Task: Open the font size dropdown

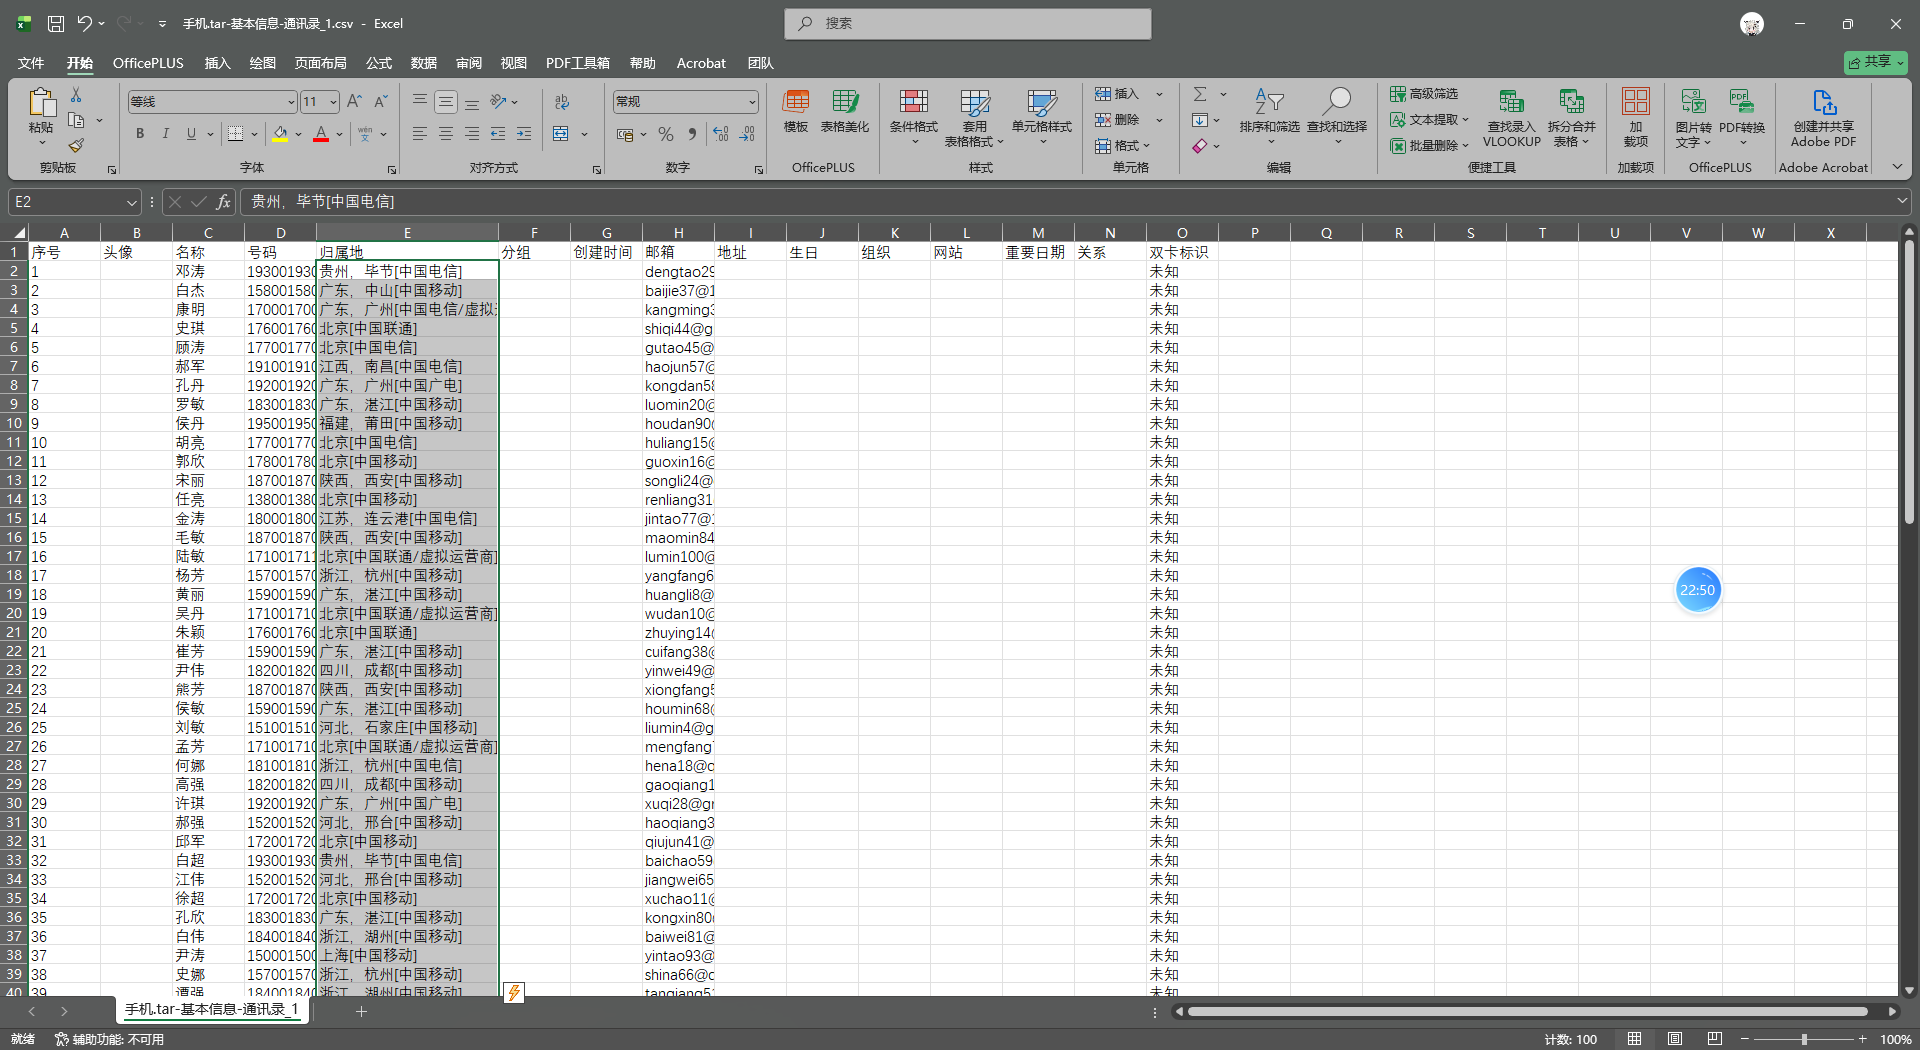Action: pos(331,101)
